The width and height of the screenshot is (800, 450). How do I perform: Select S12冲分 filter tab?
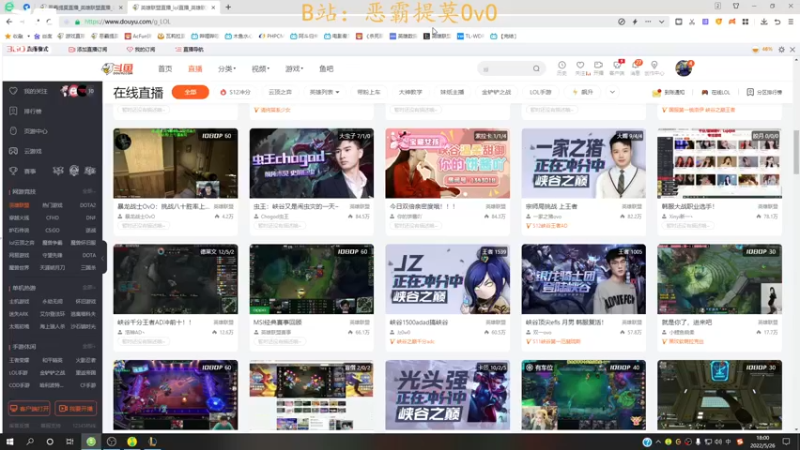tap(235, 92)
